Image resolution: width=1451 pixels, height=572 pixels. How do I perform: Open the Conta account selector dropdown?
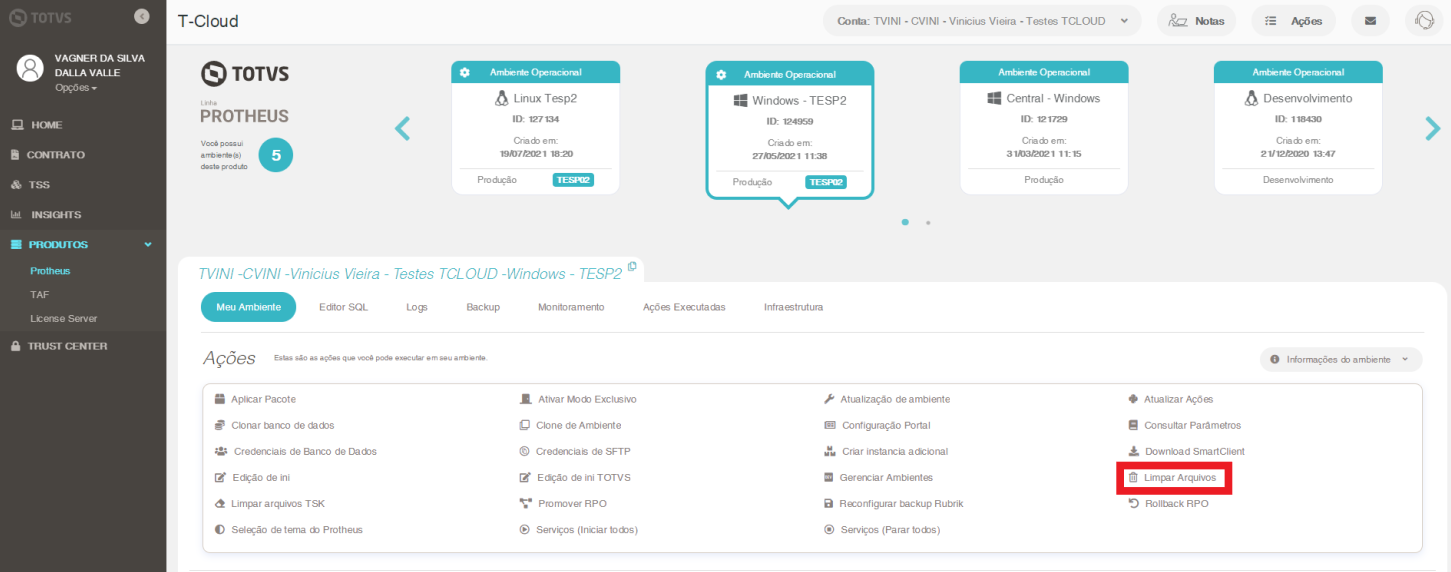tap(982, 20)
